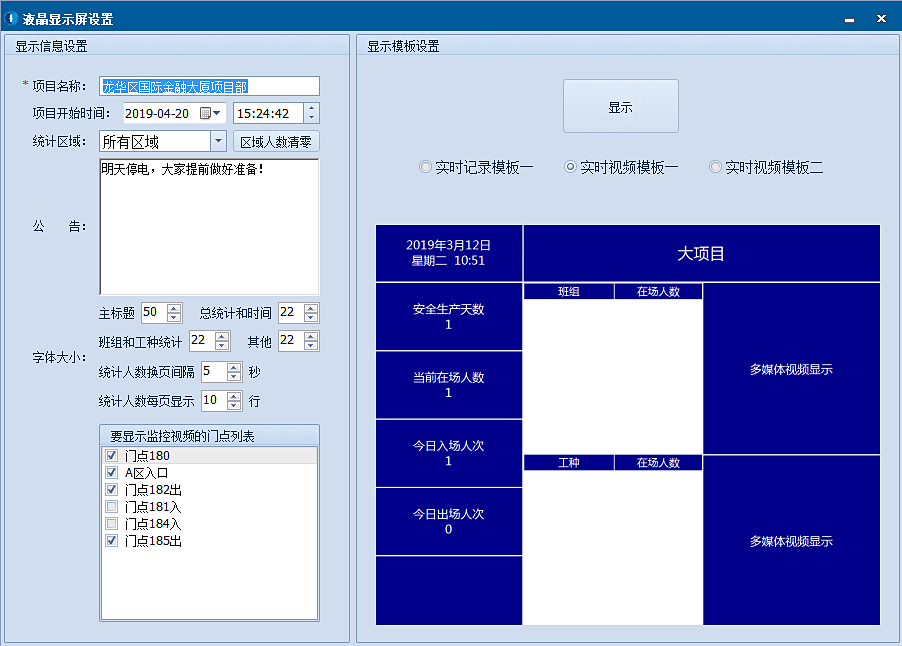Click the app icon in title bar
Image resolution: width=902 pixels, height=646 pixels.
click(x=11, y=18)
